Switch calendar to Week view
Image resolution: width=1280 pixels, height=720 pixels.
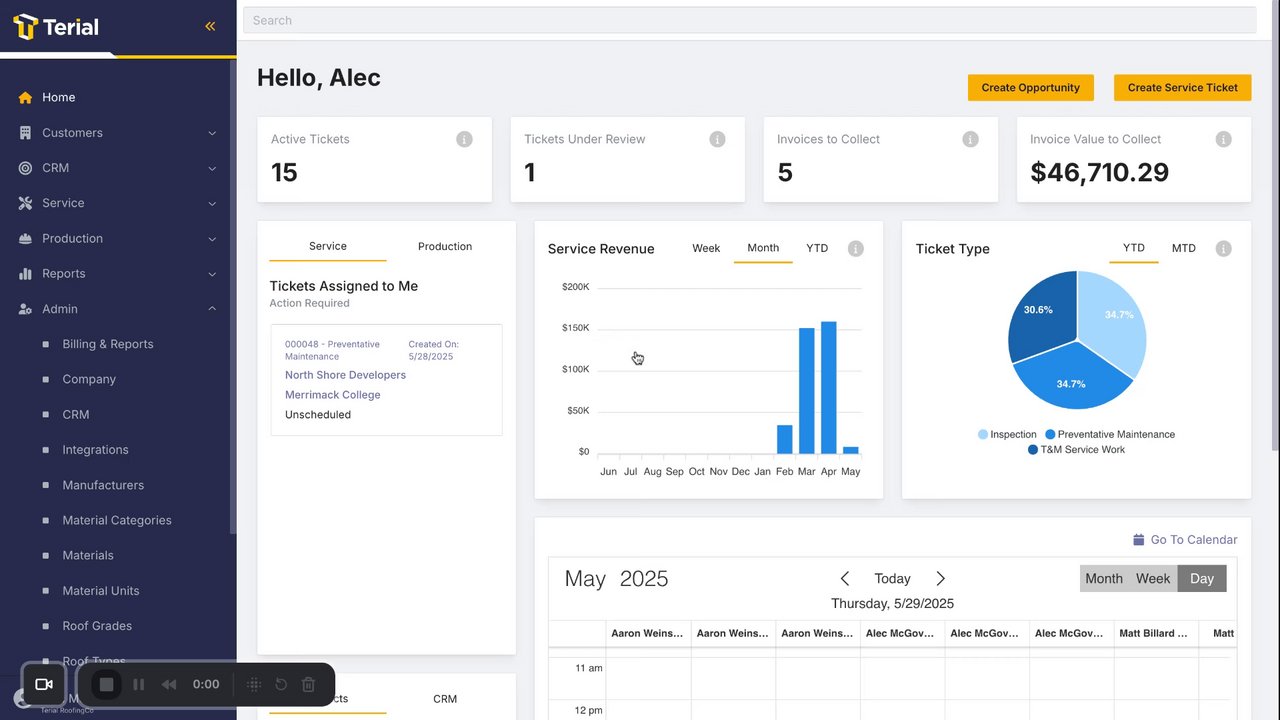(1152, 578)
